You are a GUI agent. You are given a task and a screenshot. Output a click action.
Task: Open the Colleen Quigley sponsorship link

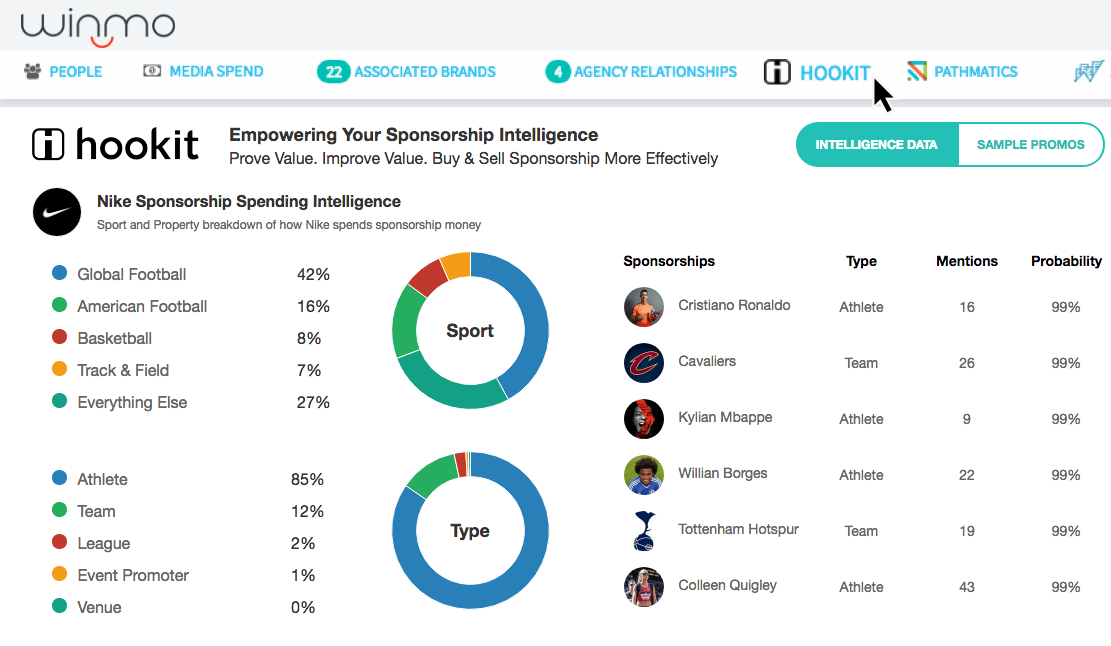click(x=727, y=585)
